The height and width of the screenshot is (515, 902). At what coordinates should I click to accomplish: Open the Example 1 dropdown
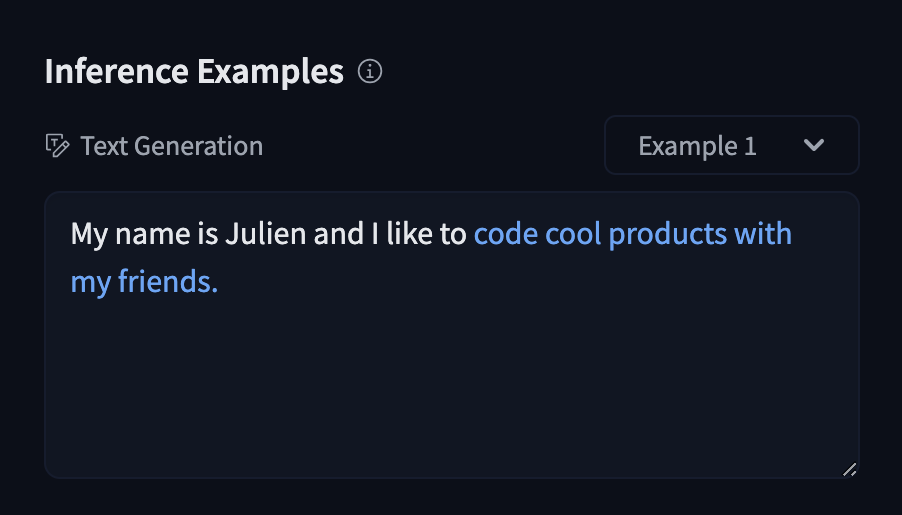731,146
